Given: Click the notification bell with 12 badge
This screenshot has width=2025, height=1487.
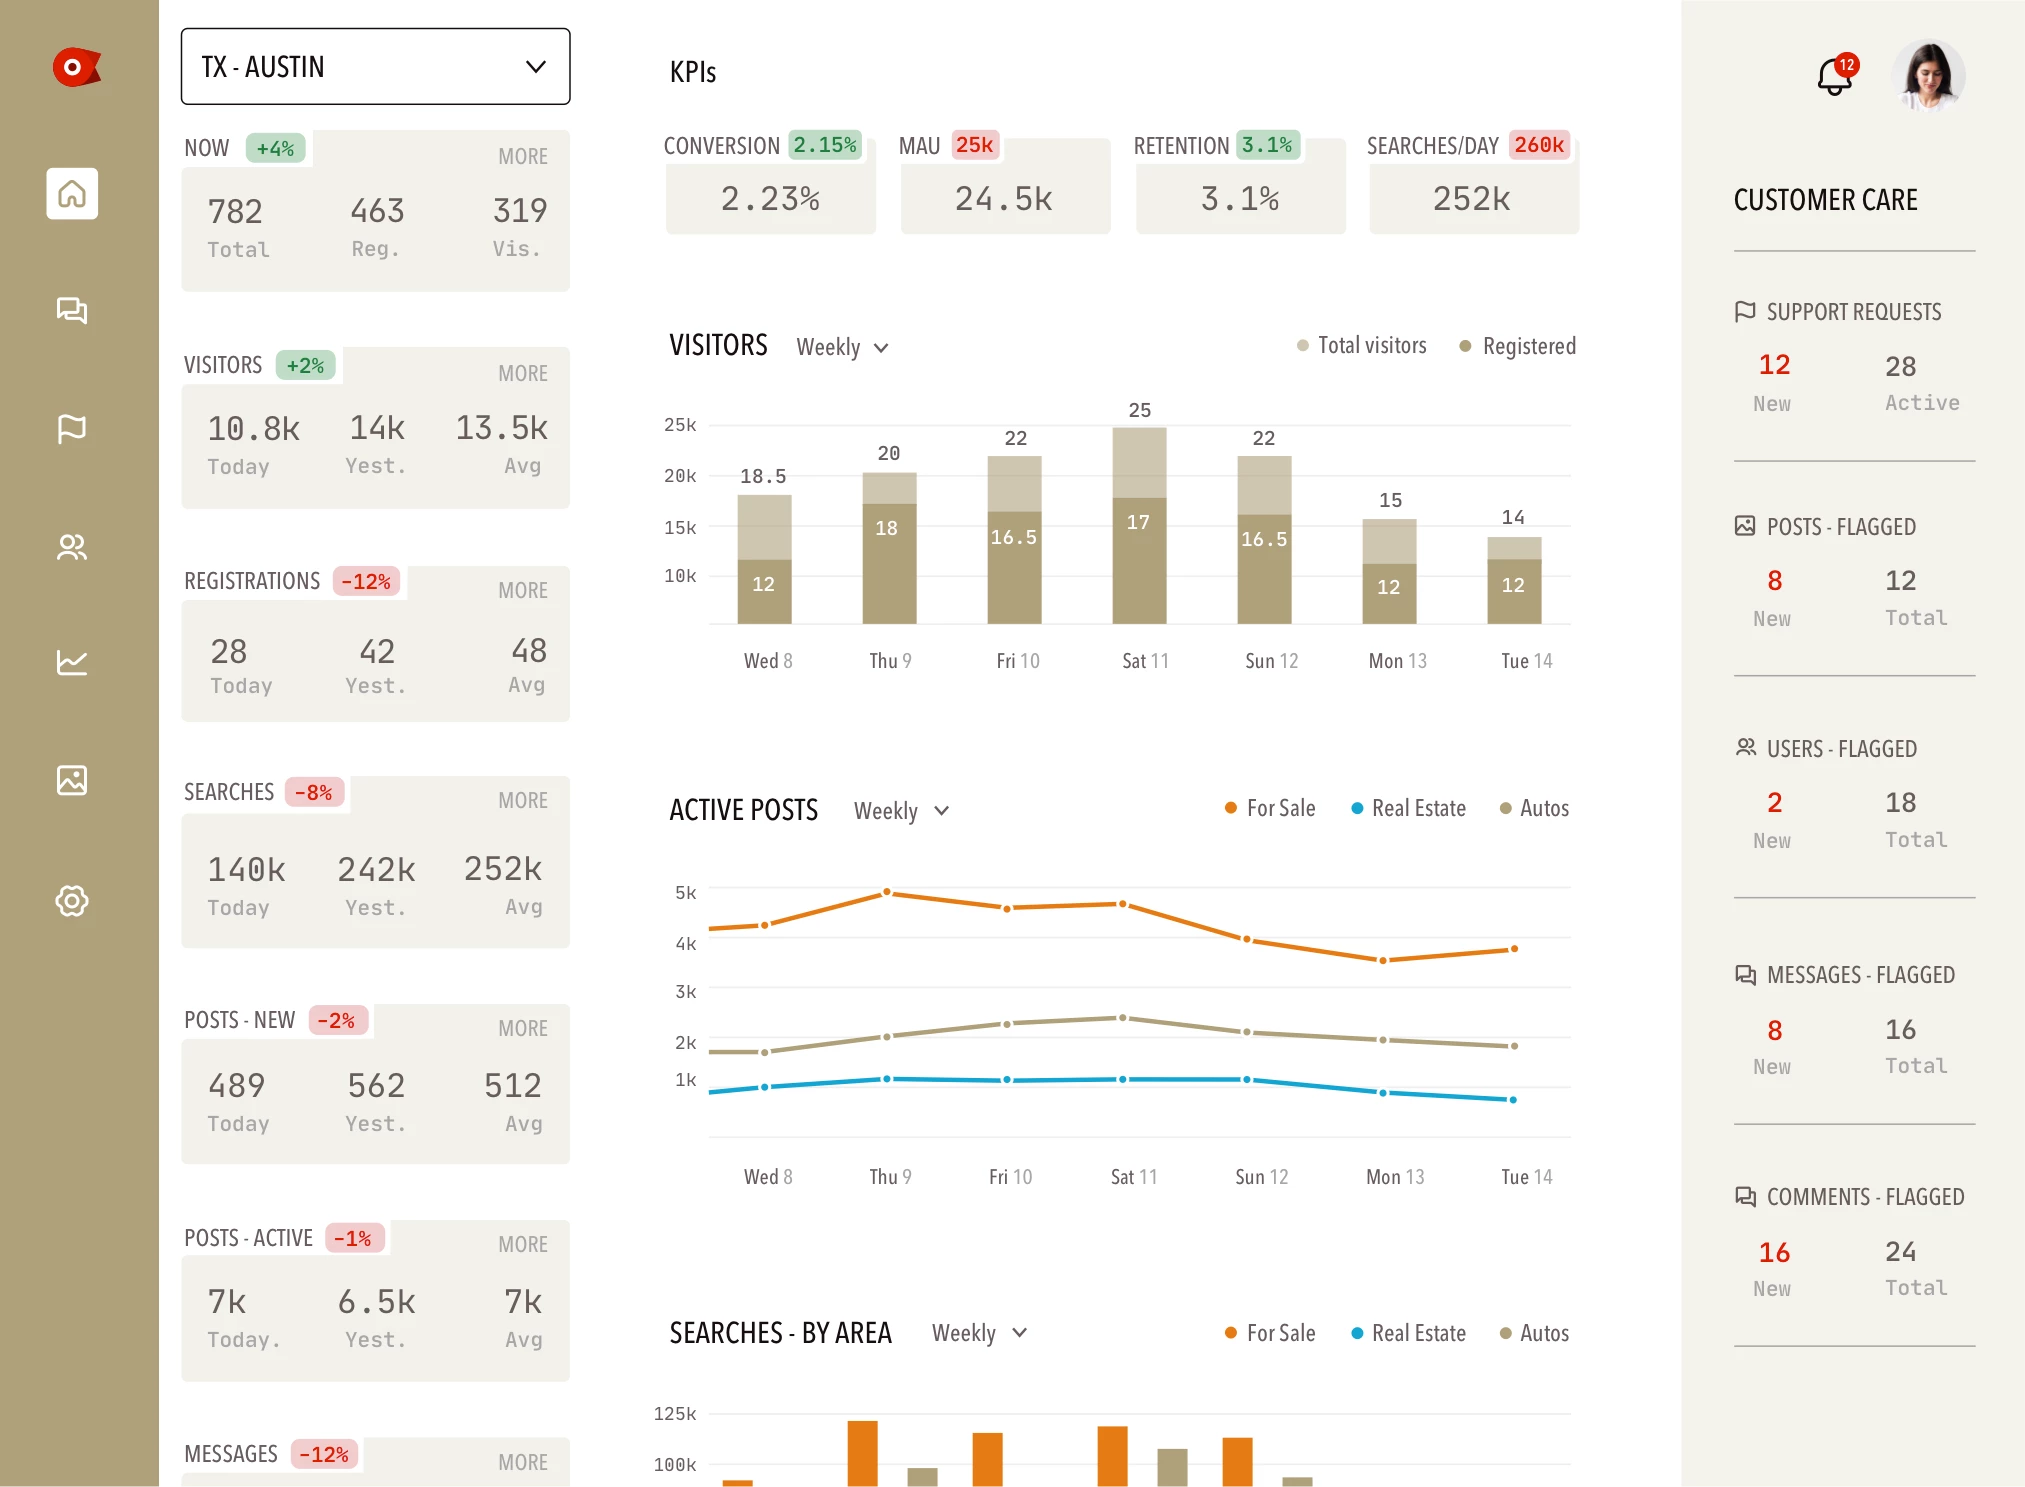Looking at the screenshot, I should coord(1834,76).
